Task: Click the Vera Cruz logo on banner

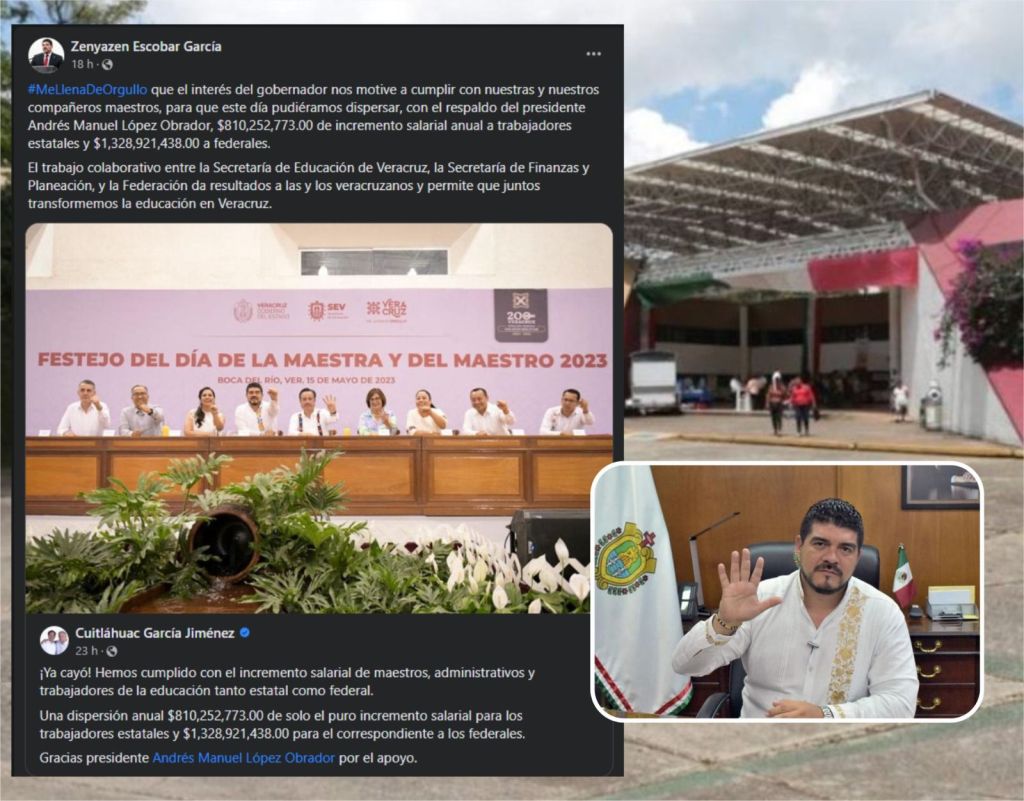Action: point(387,310)
